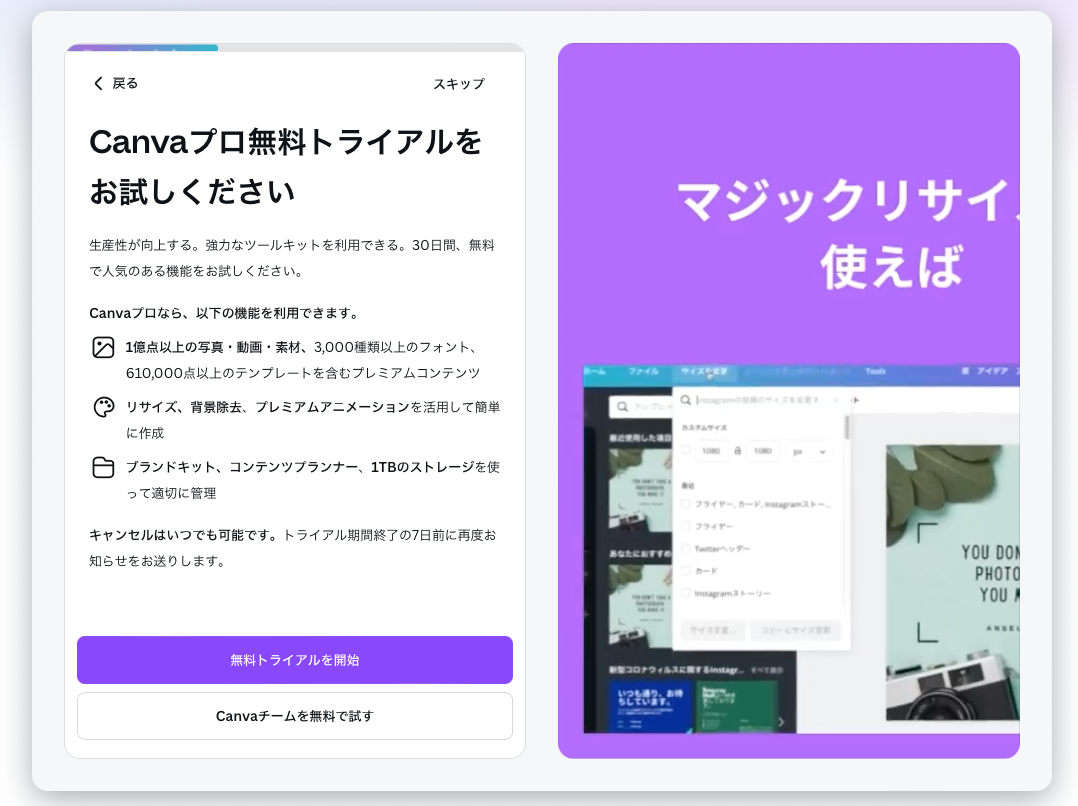
Task: Click green template thumbnail in promo sidebar
Action: coord(736,706)
